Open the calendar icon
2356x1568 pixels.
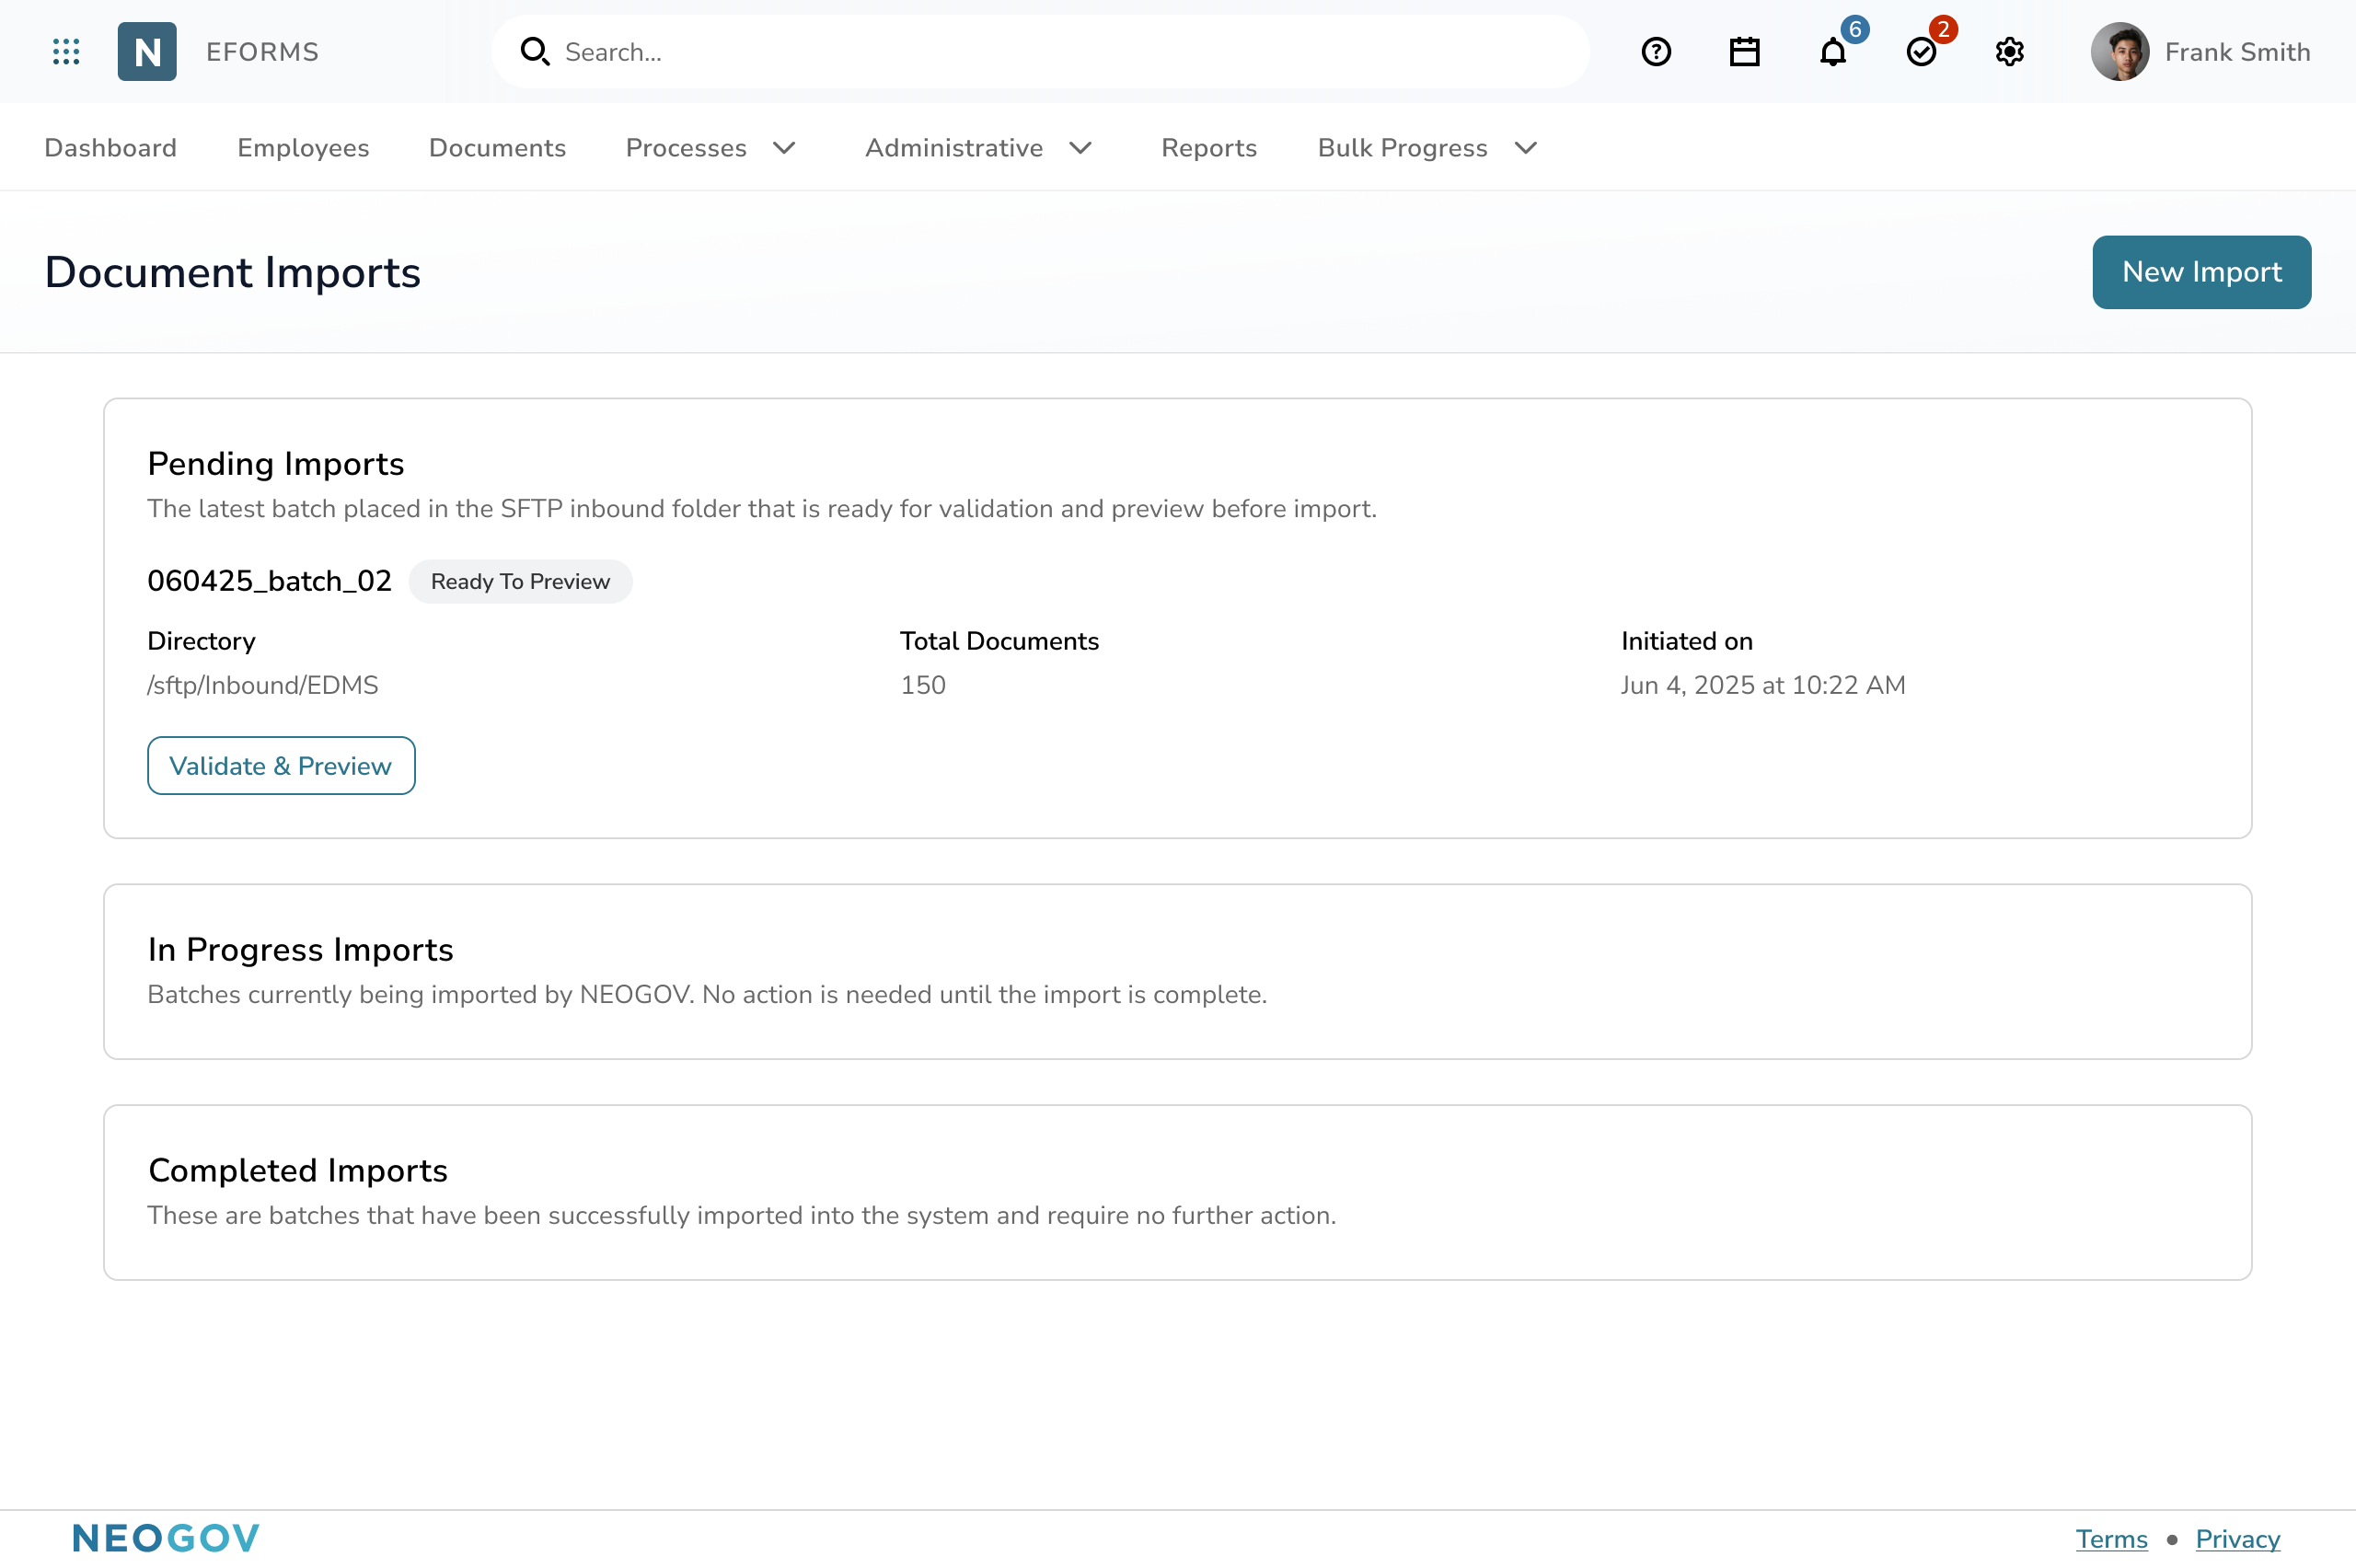[x=1743, y=51]
